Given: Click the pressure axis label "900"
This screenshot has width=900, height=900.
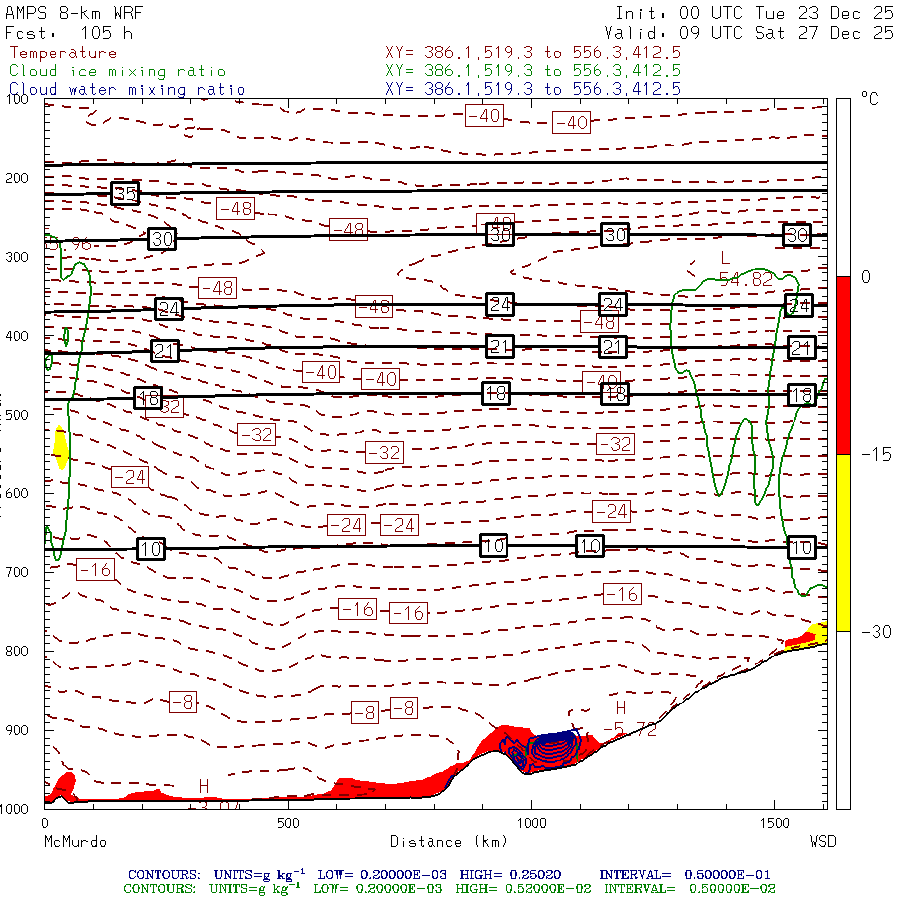Looking at the screenshot, I should point(17,730).
